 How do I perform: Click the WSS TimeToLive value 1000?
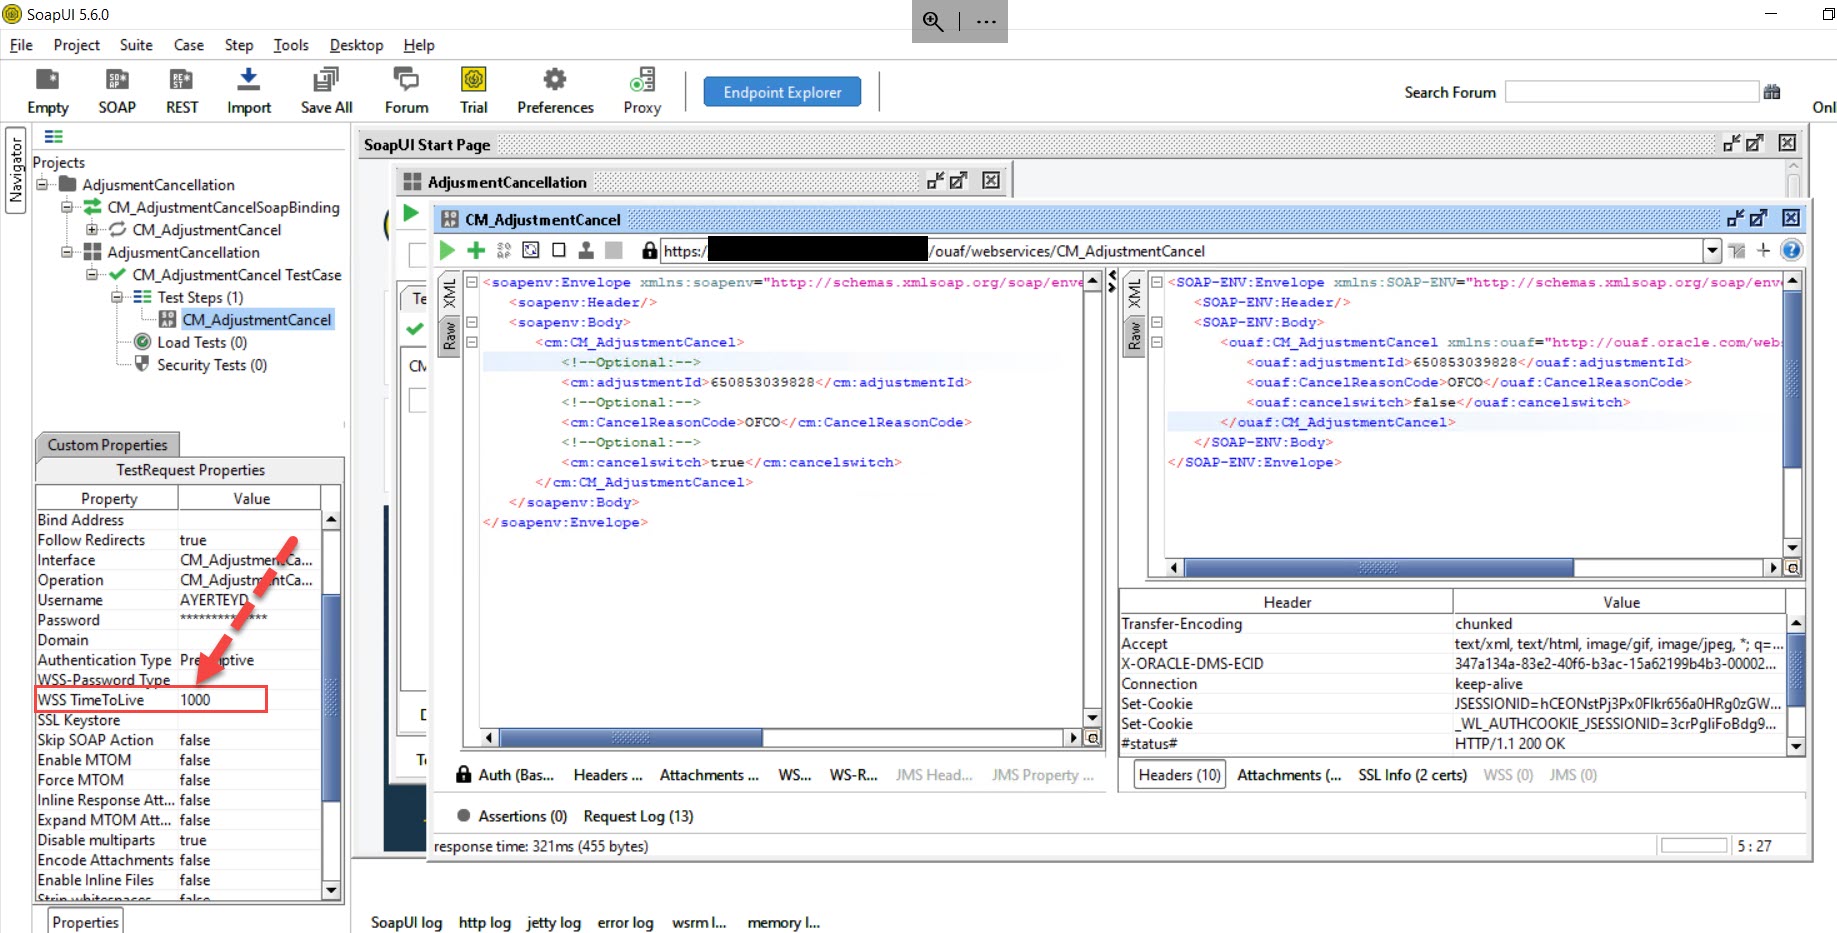[250, 700]
